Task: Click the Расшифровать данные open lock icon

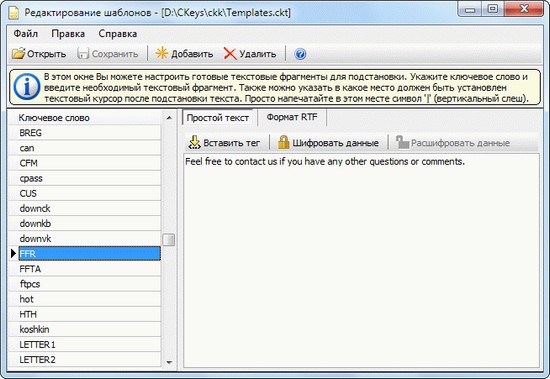Action: click(x=402, y=142)
